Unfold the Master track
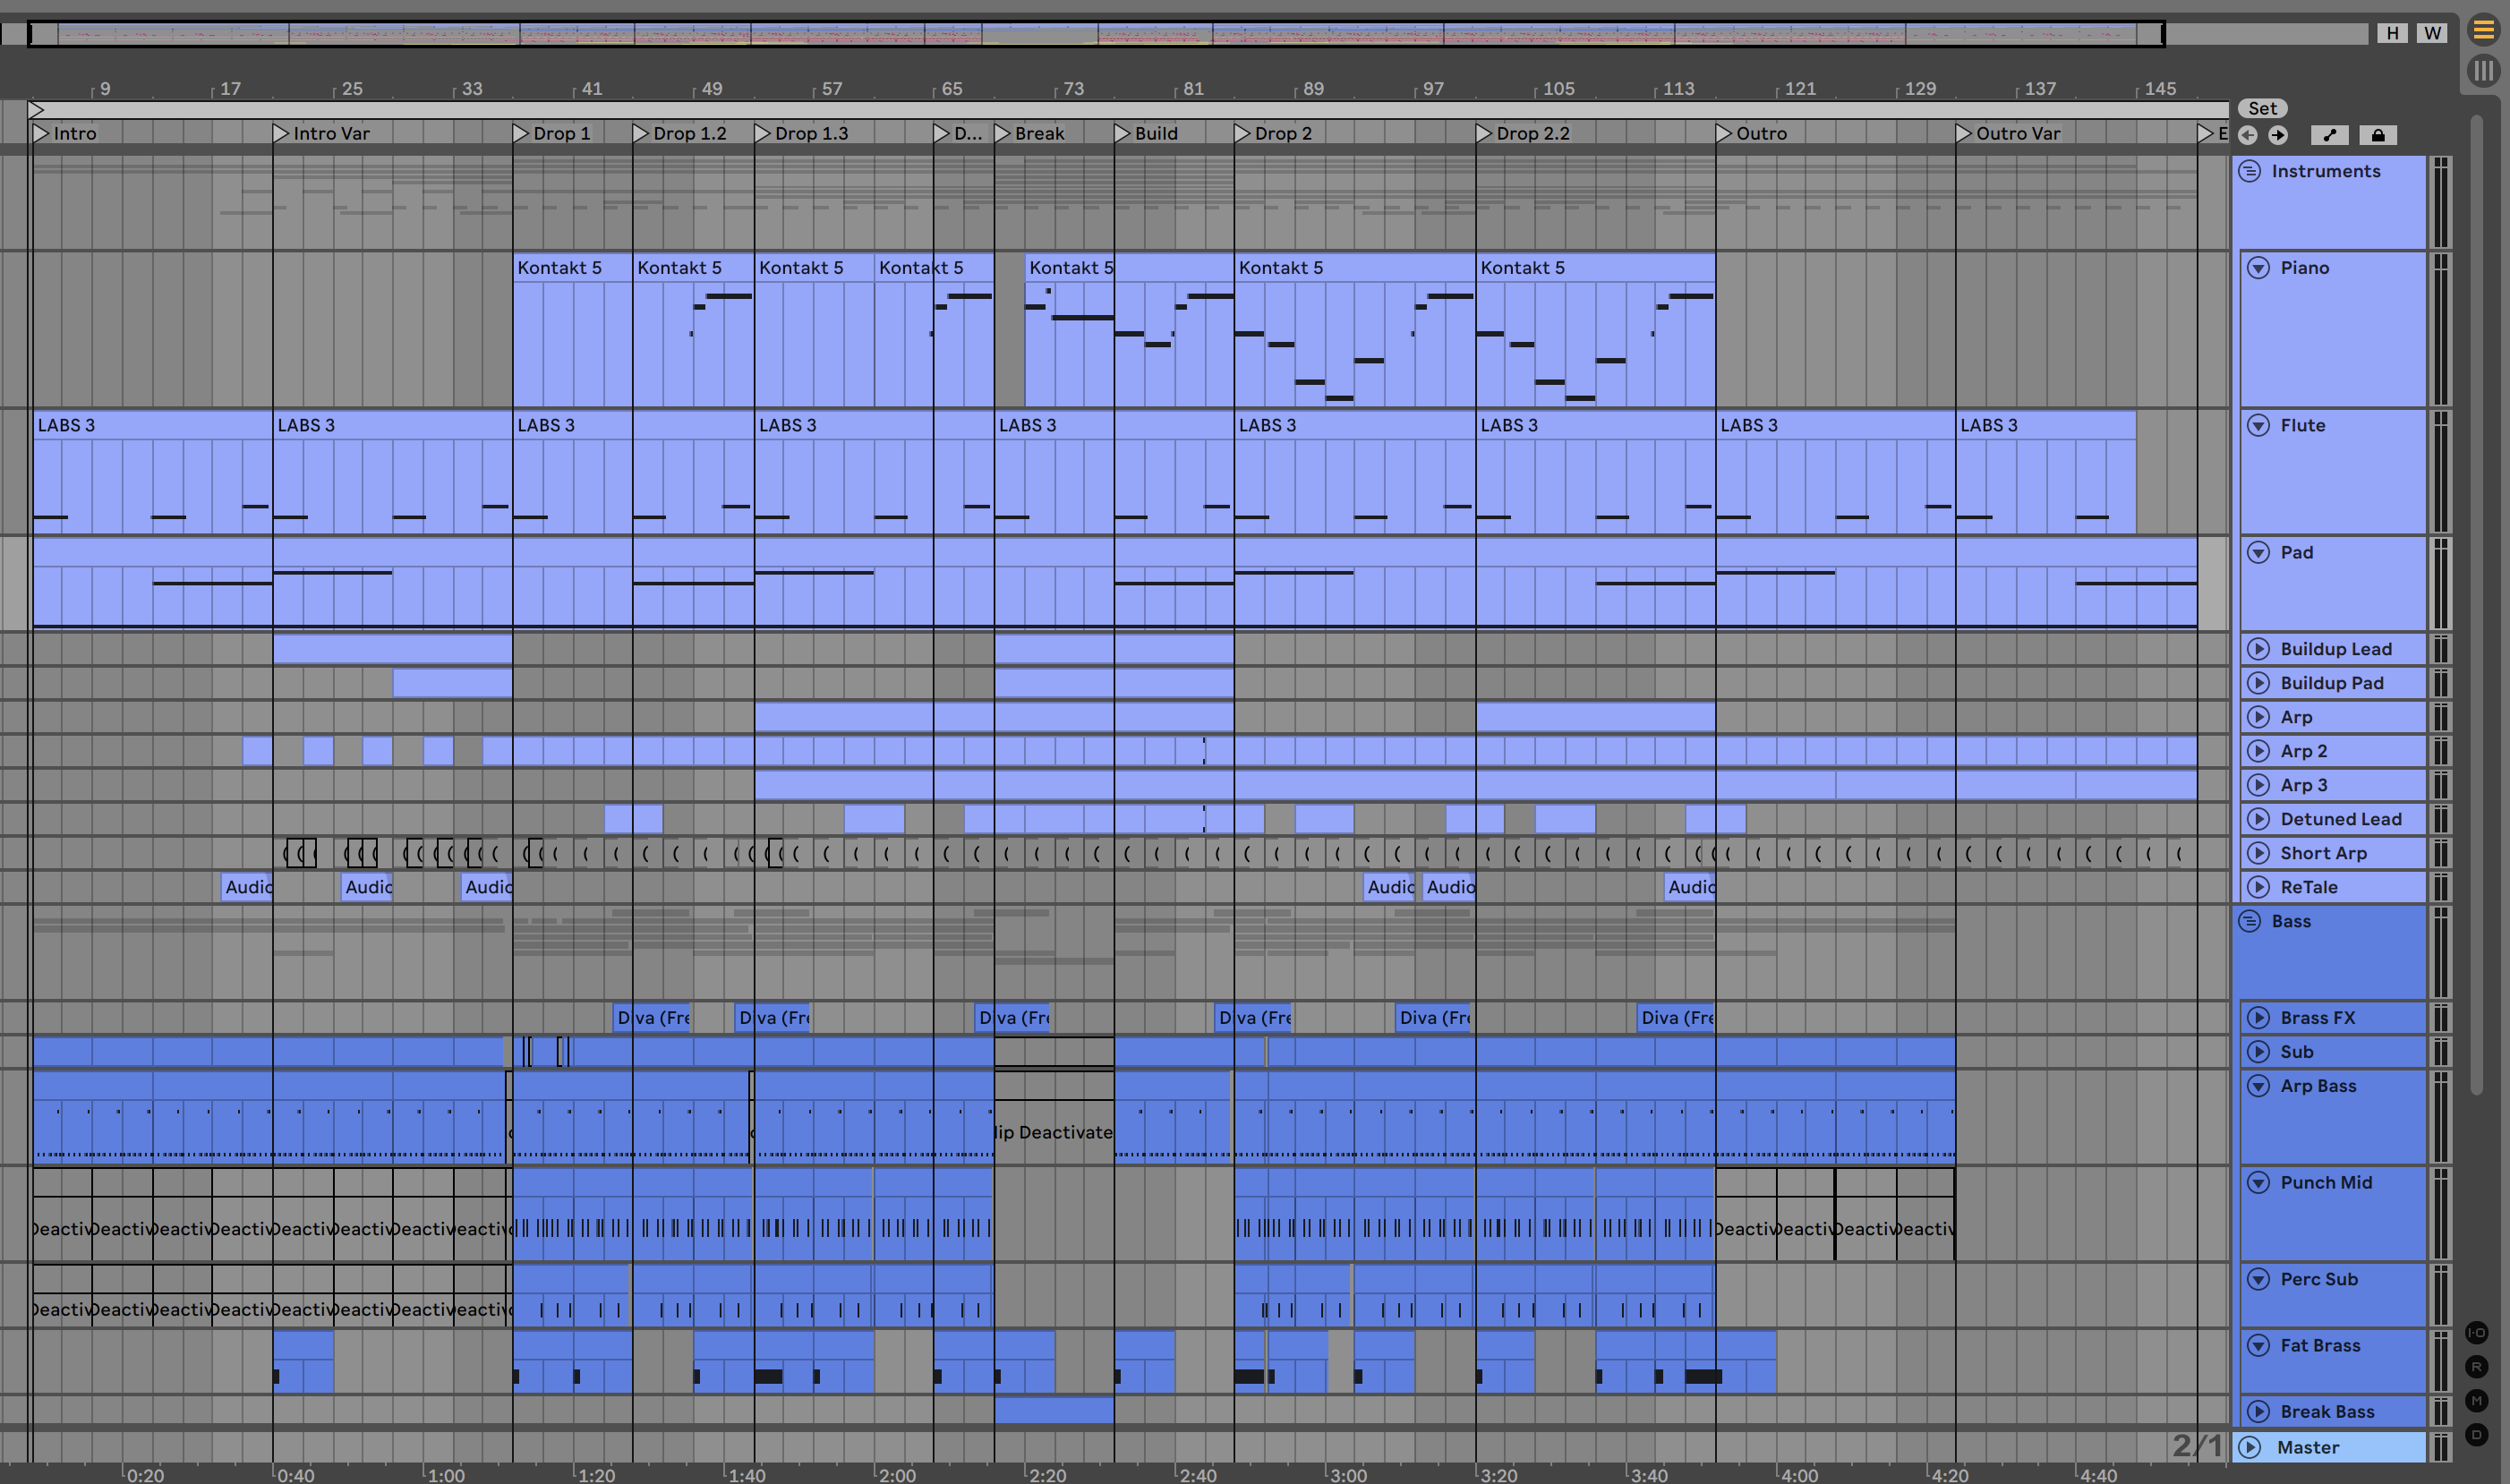Screen dimensions: 2510x1484 (2250, 1447)
